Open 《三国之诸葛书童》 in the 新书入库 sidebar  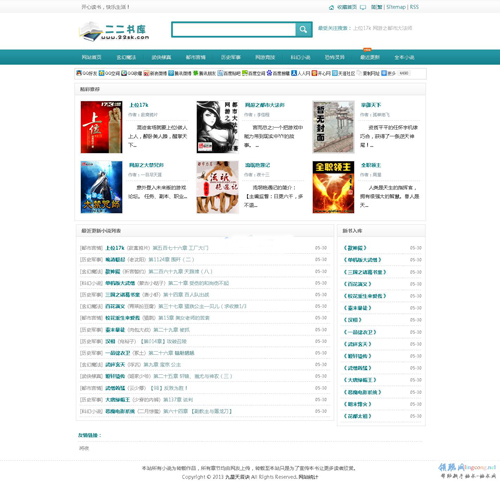click(x=365, y=272)
